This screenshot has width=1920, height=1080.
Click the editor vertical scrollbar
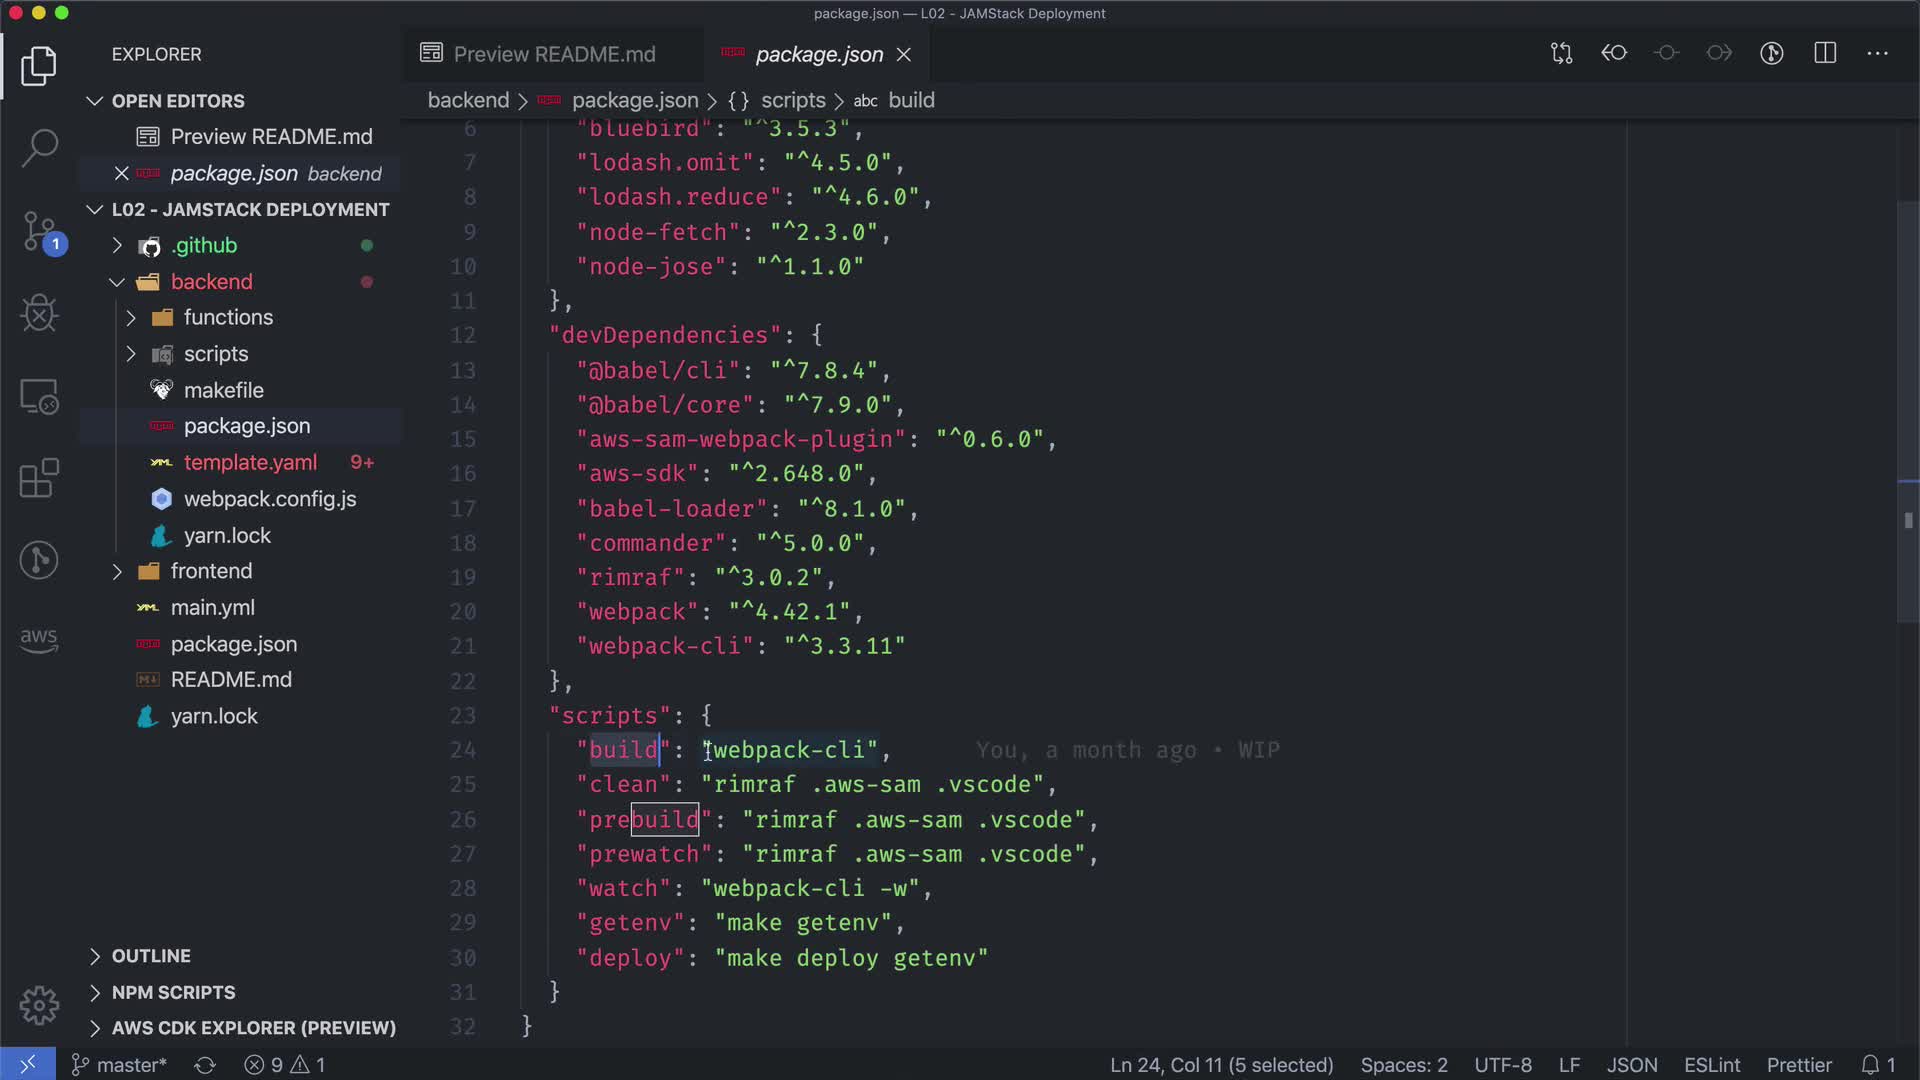(x=1907, y=410)
